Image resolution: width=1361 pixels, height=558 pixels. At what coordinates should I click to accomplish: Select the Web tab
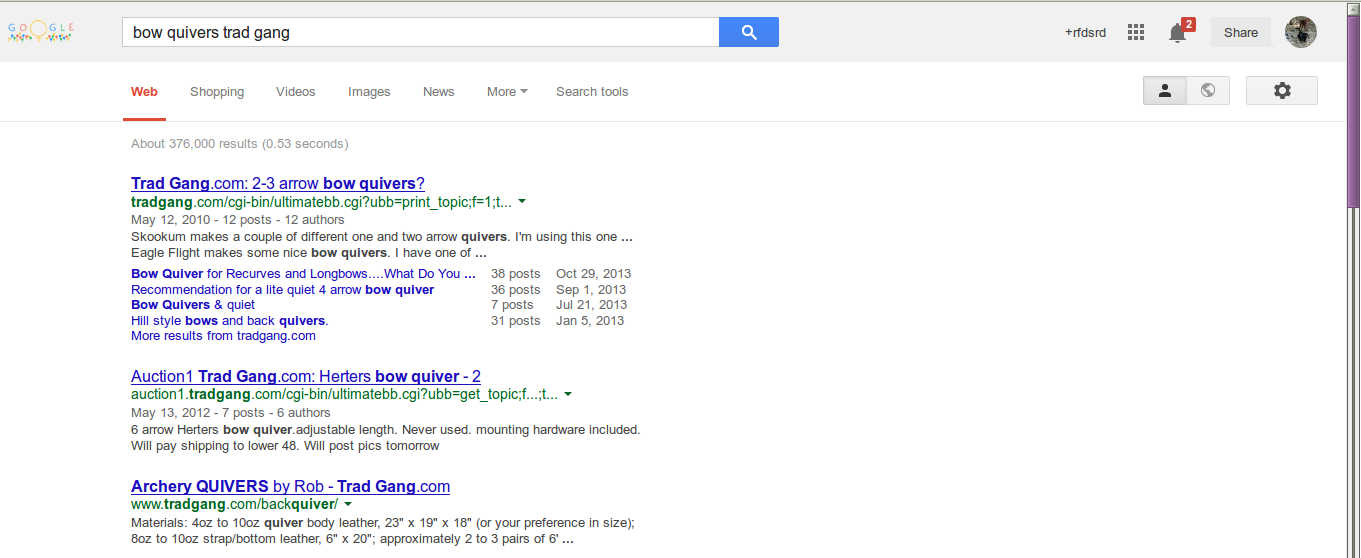(144, 91)
